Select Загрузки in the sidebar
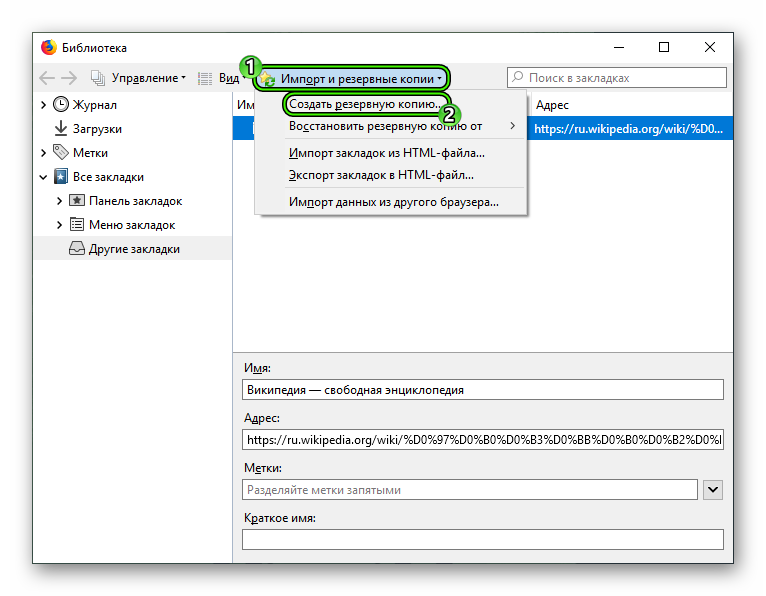Screen dimensions: 766x596 [97, 129]
